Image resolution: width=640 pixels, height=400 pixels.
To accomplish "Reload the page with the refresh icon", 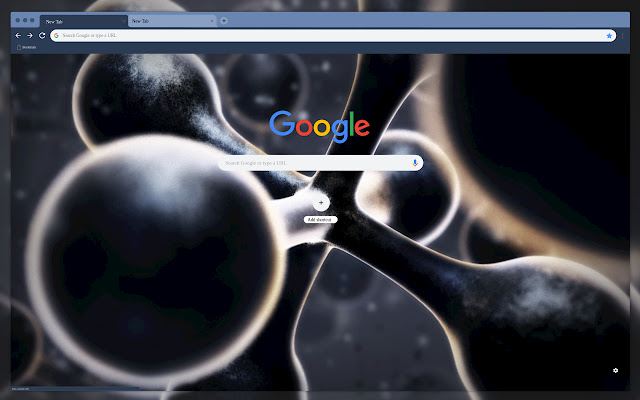I will tap(42, 36).
